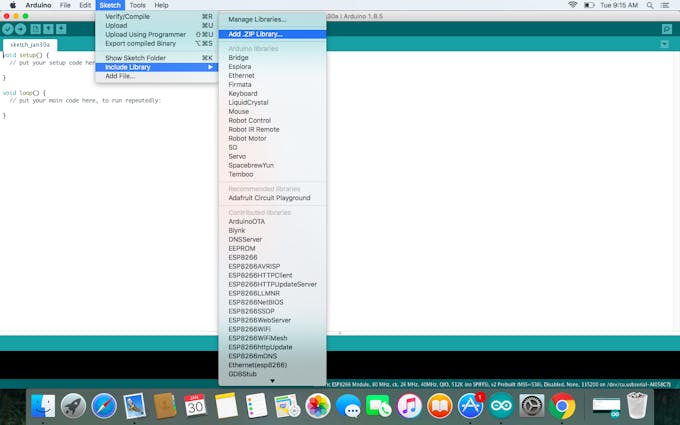Click the Save sketch toolbar icon

click(x=61, y=29)
